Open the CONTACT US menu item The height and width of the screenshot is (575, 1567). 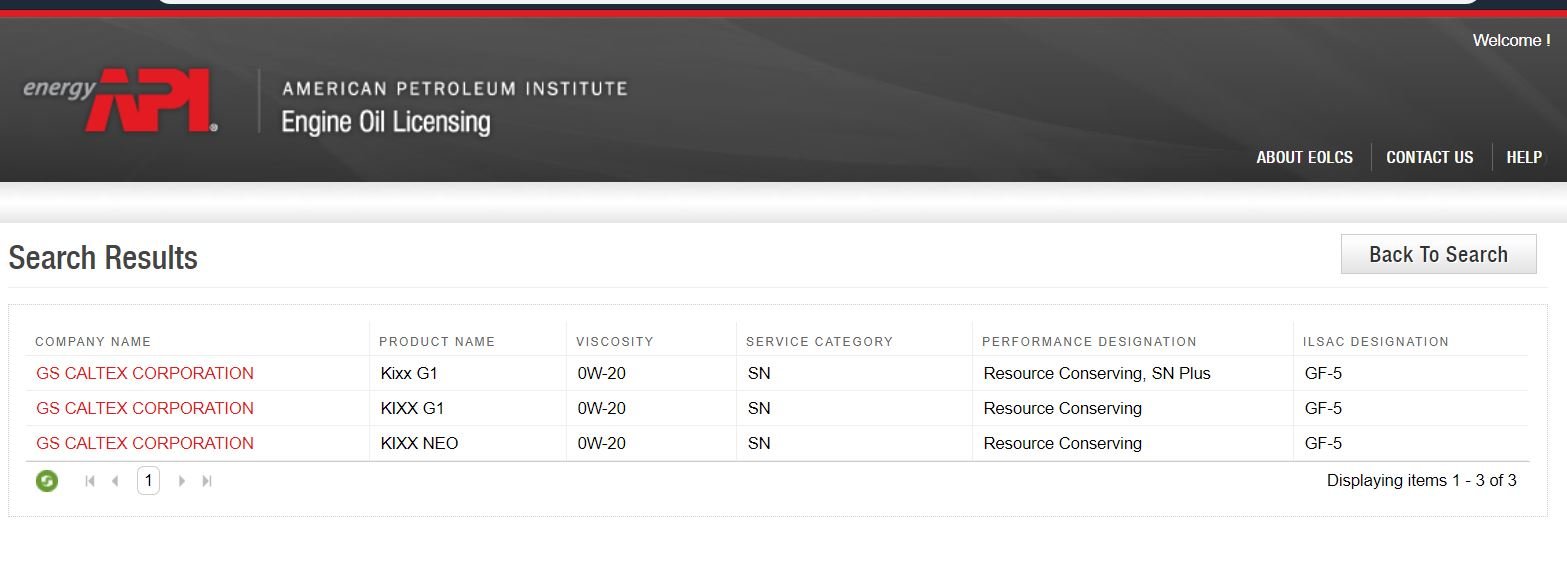pyautogui.click(x=1429, y=157)
